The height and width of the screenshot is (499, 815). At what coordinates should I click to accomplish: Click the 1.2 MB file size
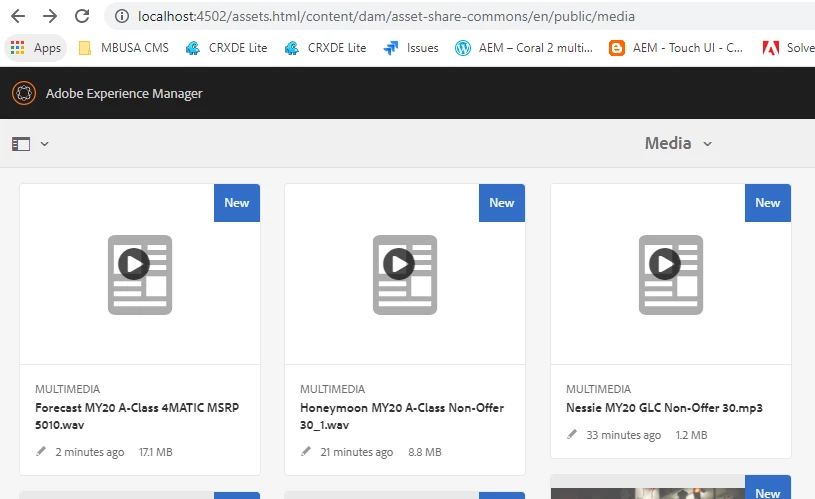point(691,435)
